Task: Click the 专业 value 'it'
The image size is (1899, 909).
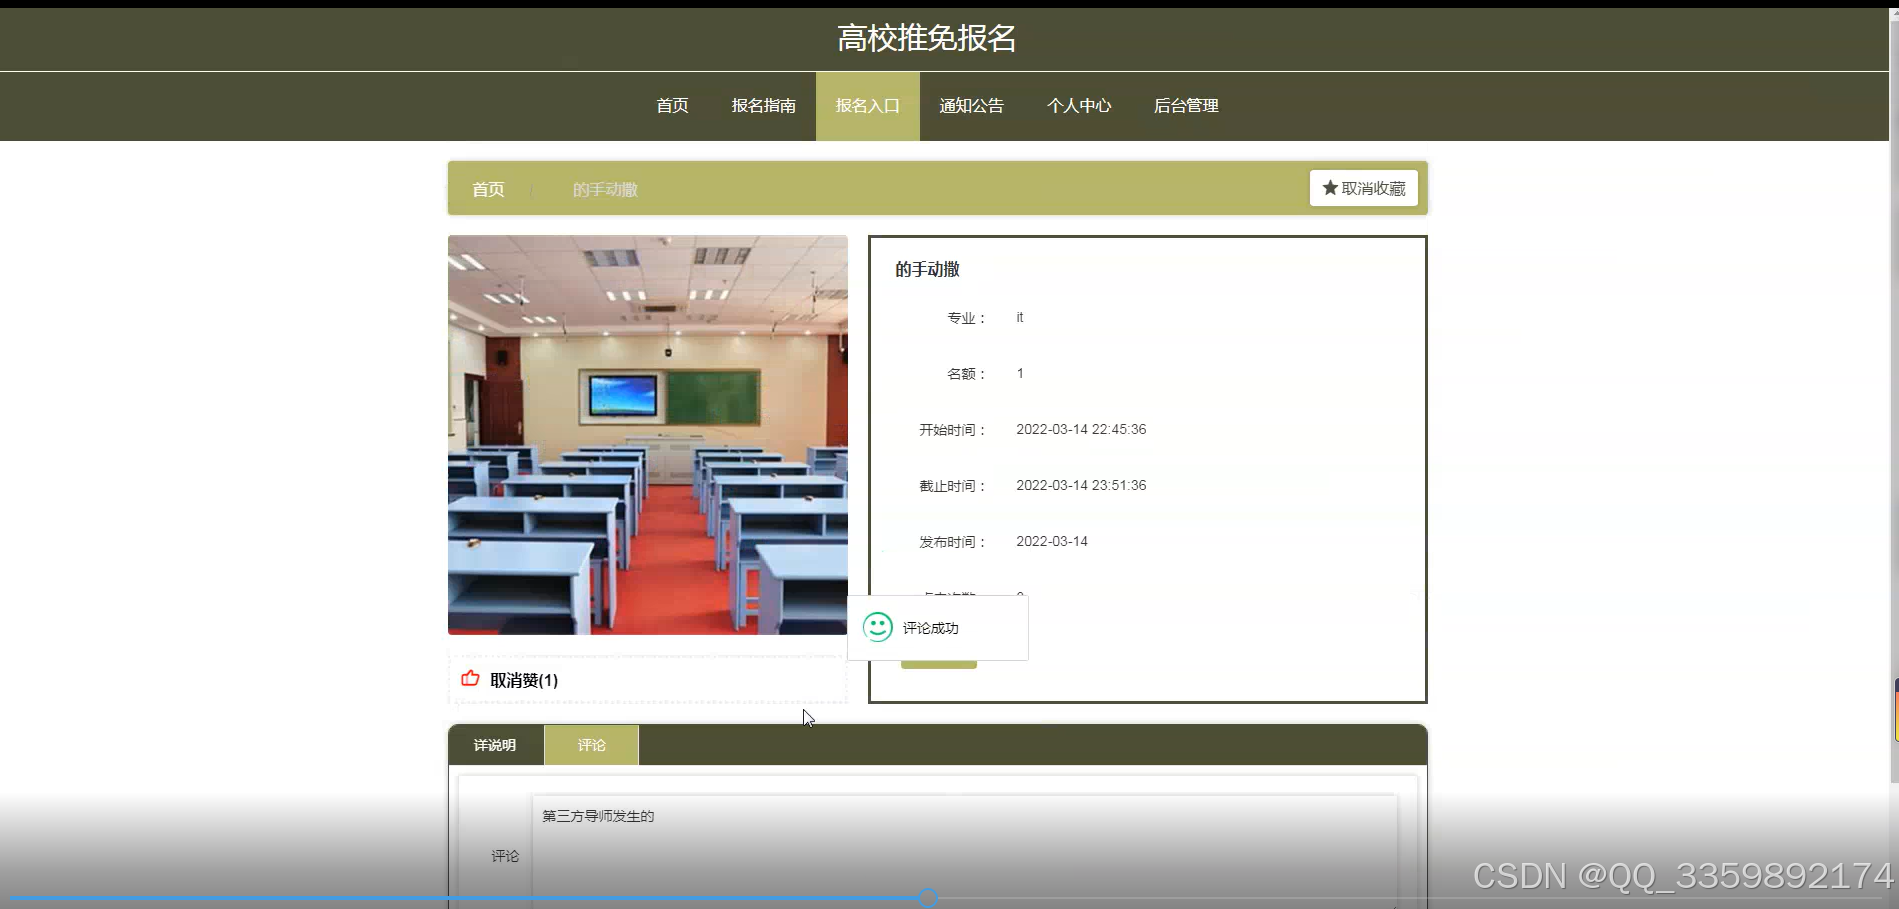Action: (1020, 317)
